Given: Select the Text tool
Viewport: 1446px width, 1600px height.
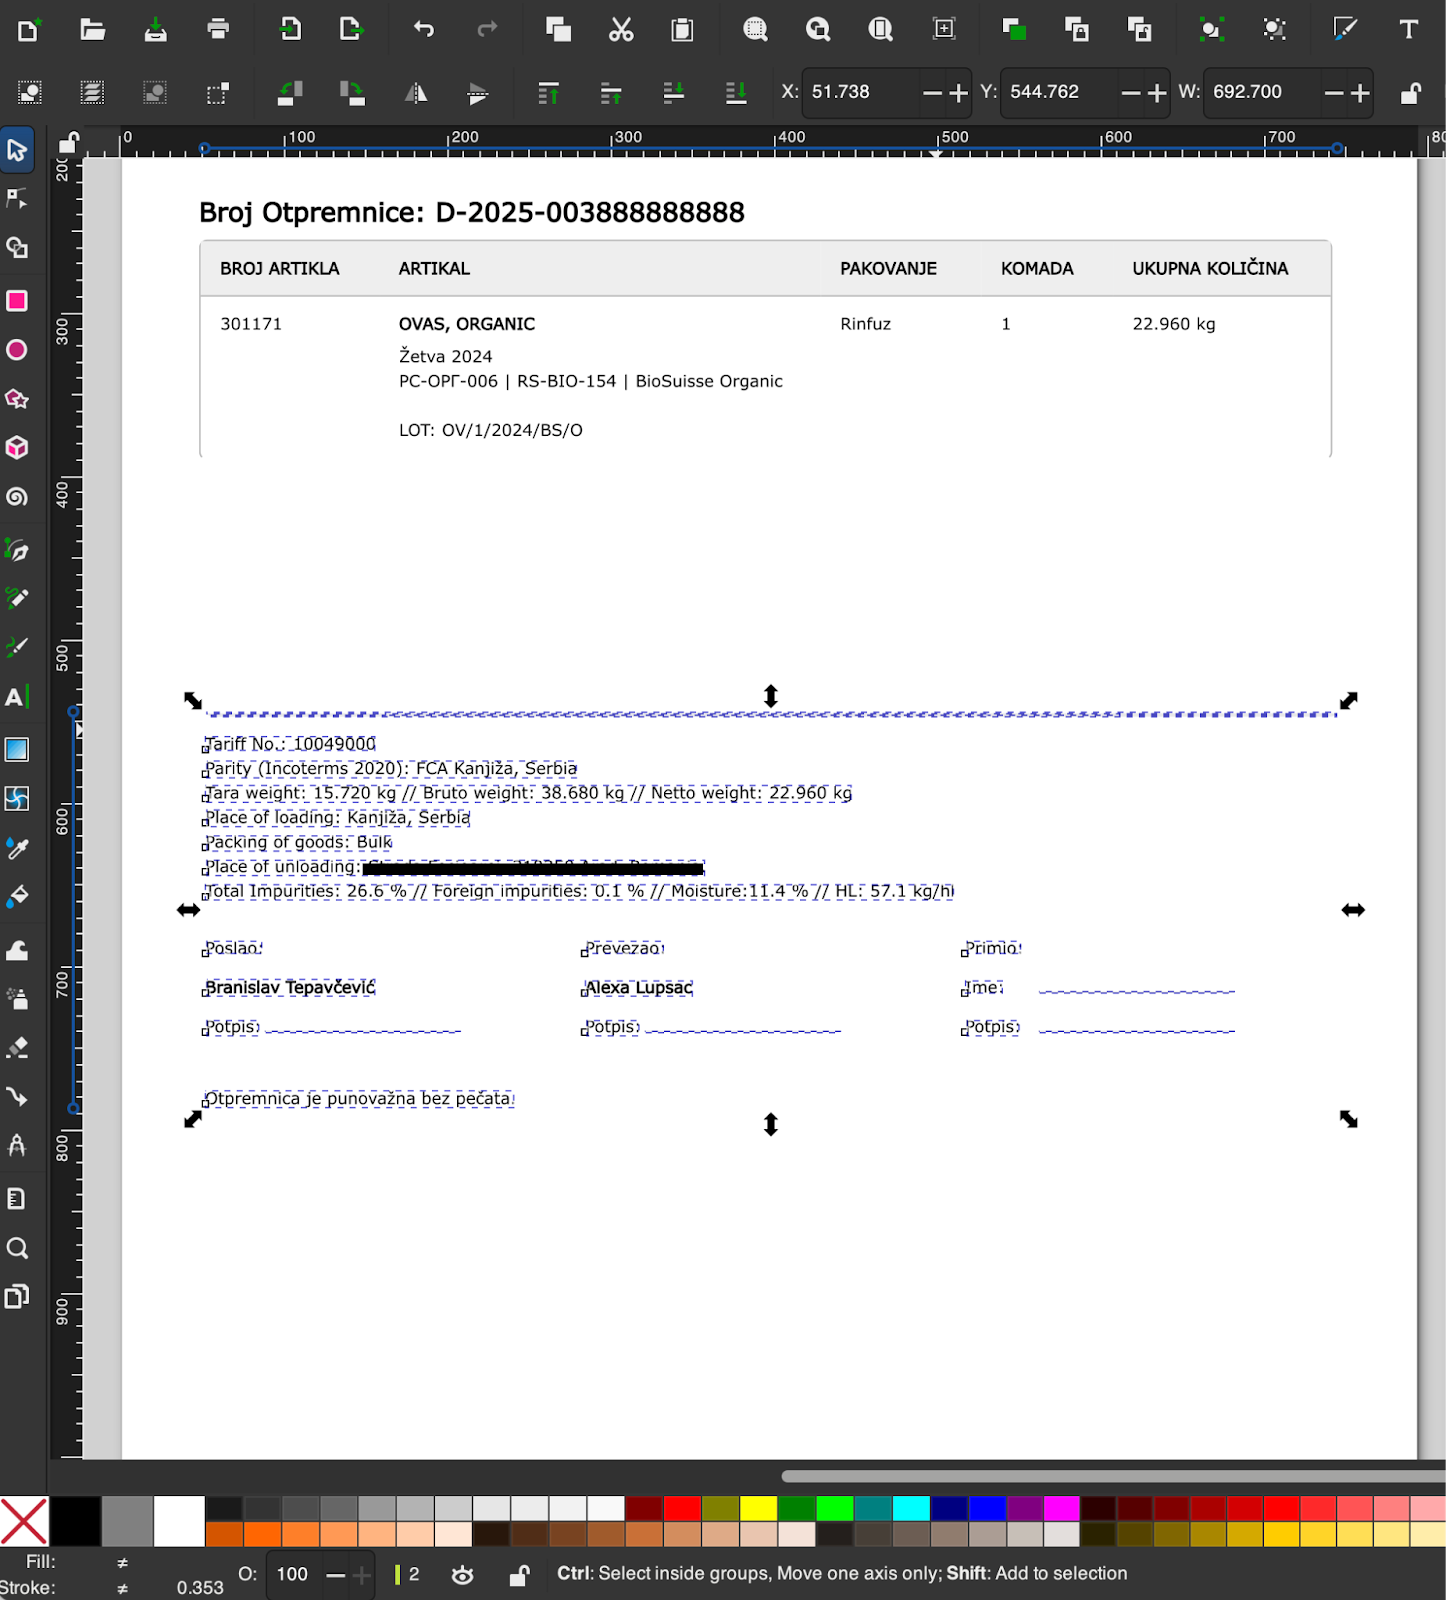Looking at the screenshot, I should click(x=17, y=697).
